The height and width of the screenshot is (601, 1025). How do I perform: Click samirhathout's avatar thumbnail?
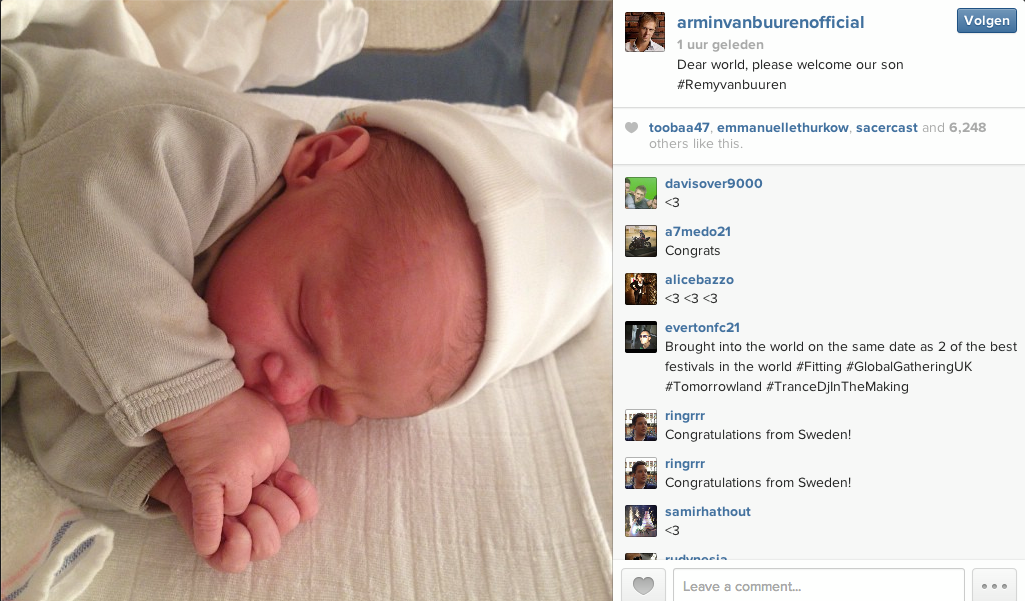pos(641,521)
